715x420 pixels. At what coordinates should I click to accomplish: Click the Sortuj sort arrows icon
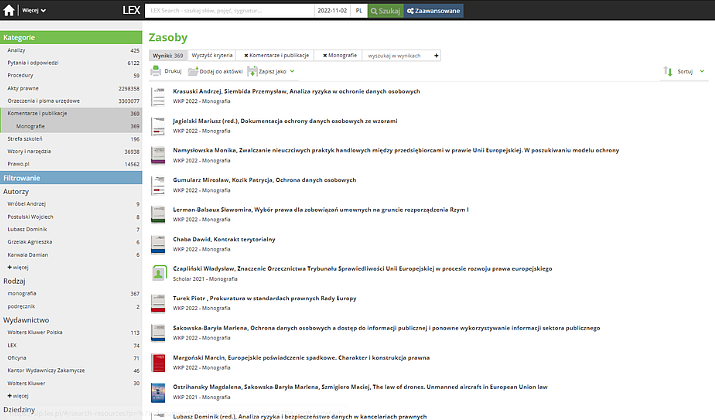tap(668, 72)
